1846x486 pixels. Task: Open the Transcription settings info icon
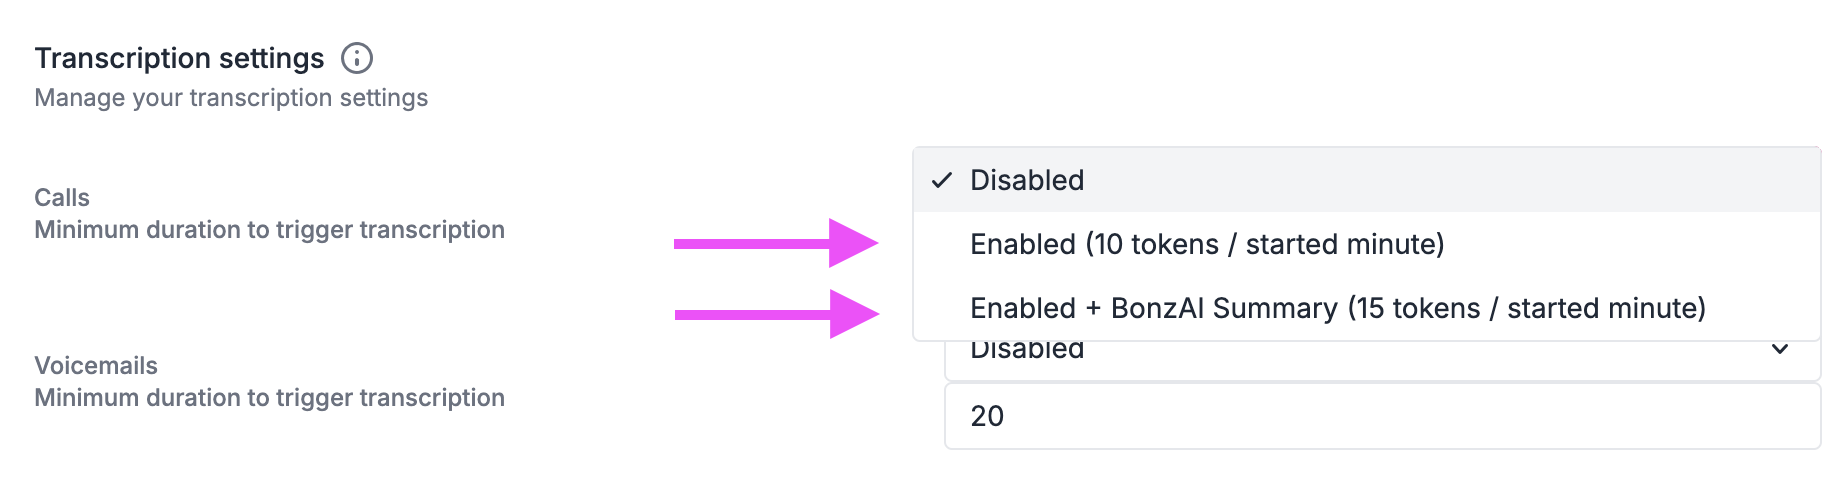pos(357,58)
